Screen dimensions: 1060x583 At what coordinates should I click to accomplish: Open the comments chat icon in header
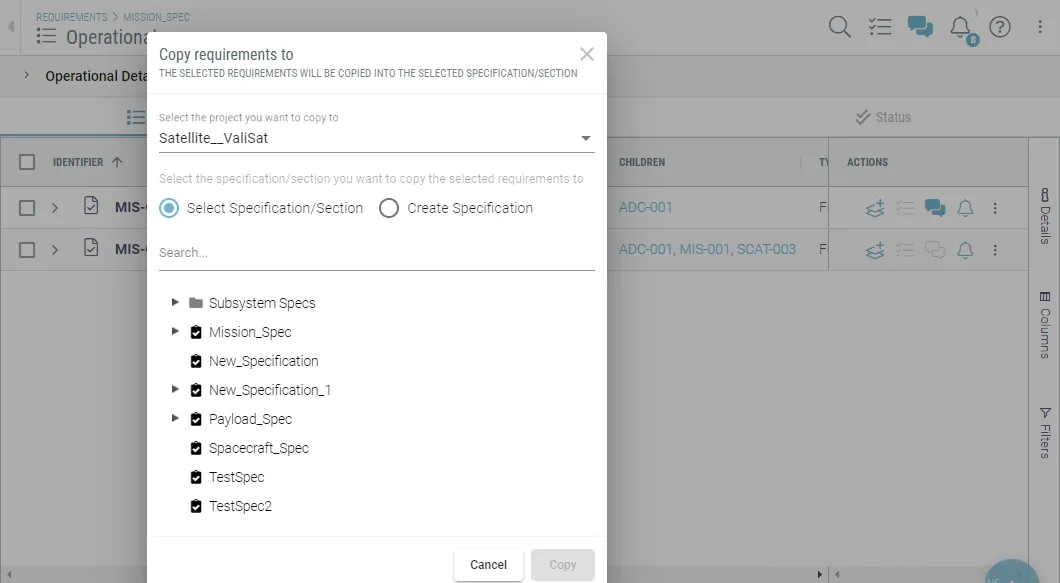click(x=920, y=27)
